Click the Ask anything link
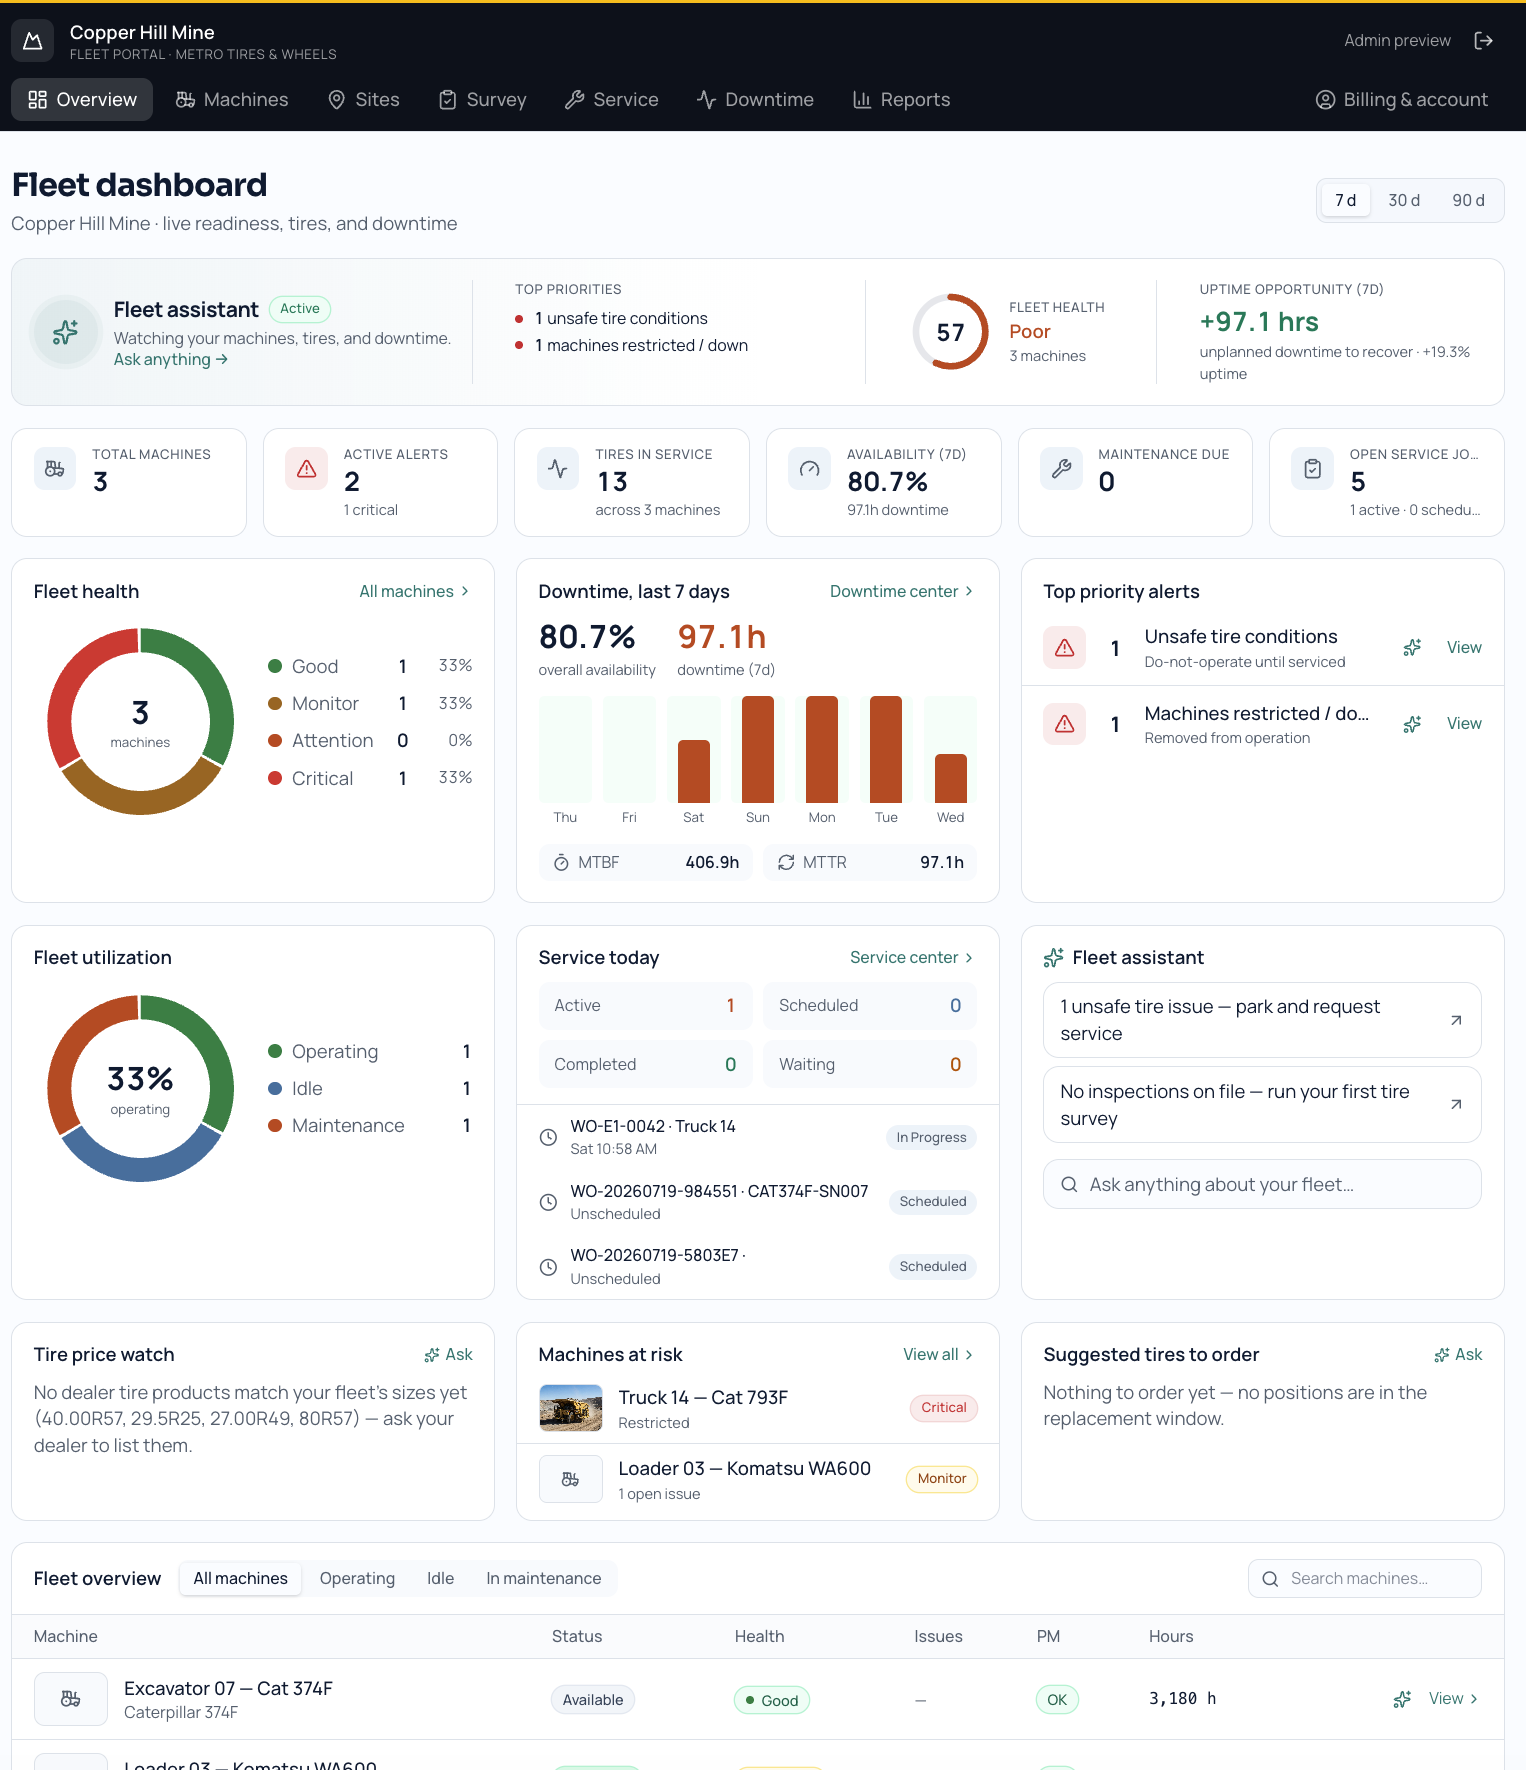 pos(171,360)
